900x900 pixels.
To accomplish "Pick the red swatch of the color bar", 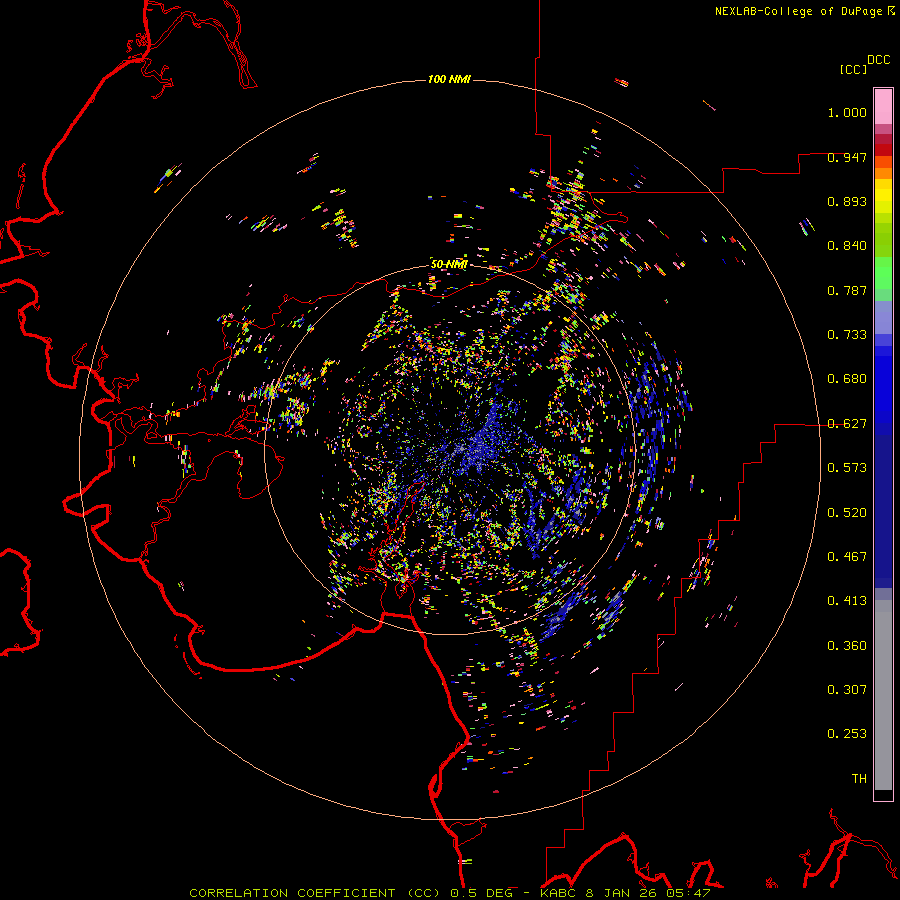I will pyautogui.click(x=883, y=150).
